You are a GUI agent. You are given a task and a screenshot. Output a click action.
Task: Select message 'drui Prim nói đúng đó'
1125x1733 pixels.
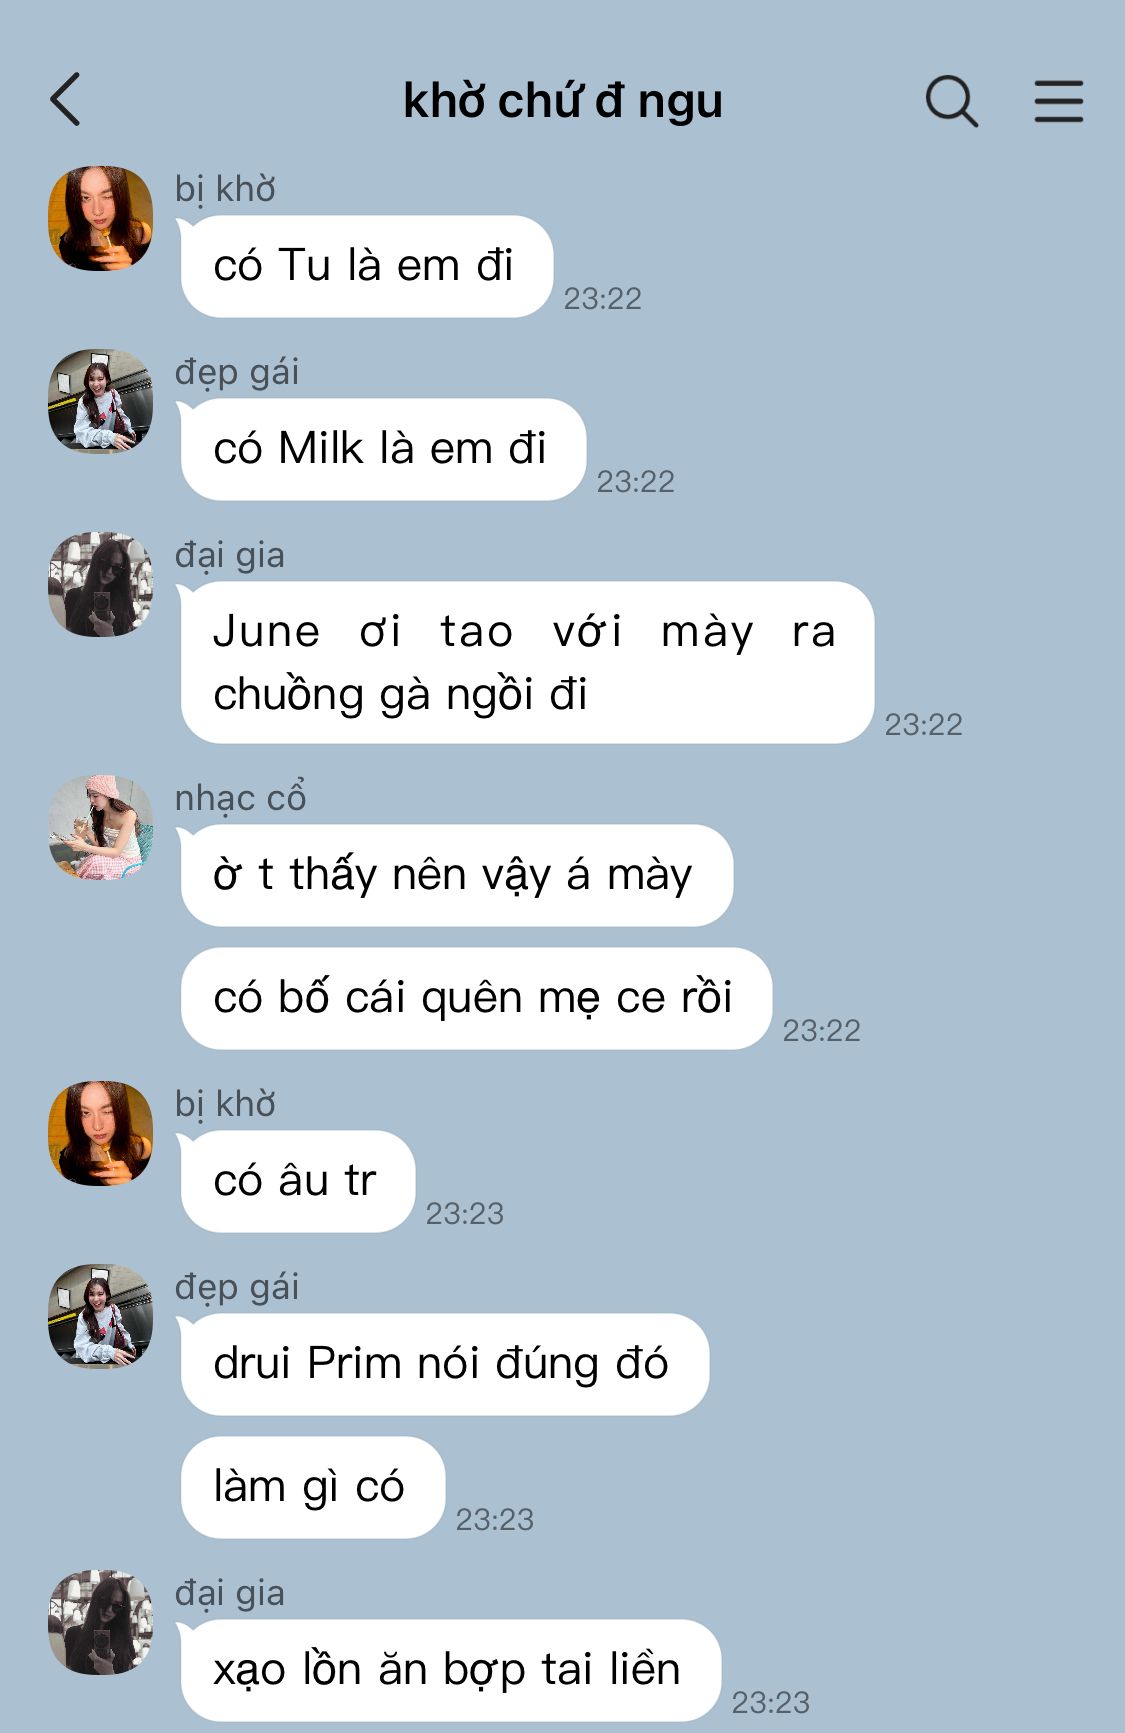click(444, 1364)
